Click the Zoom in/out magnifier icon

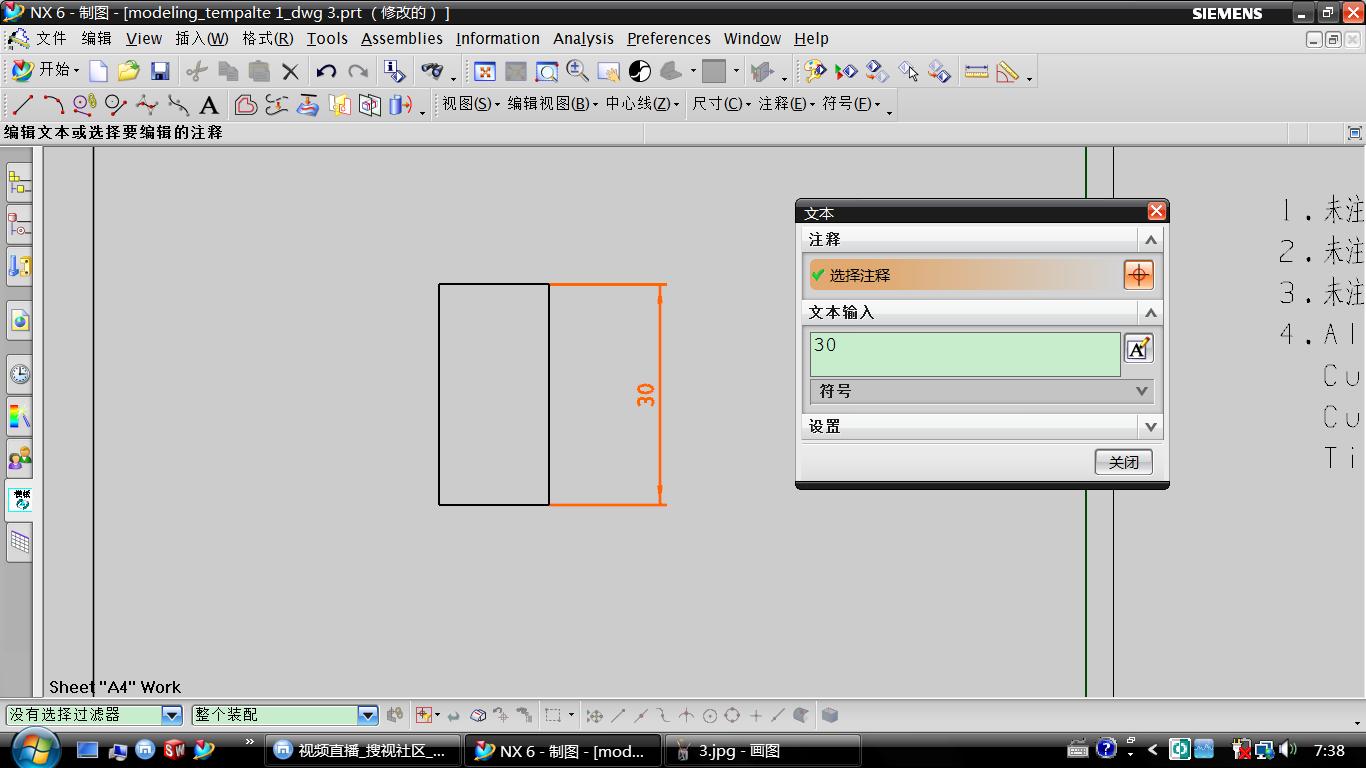pos(577,71)
